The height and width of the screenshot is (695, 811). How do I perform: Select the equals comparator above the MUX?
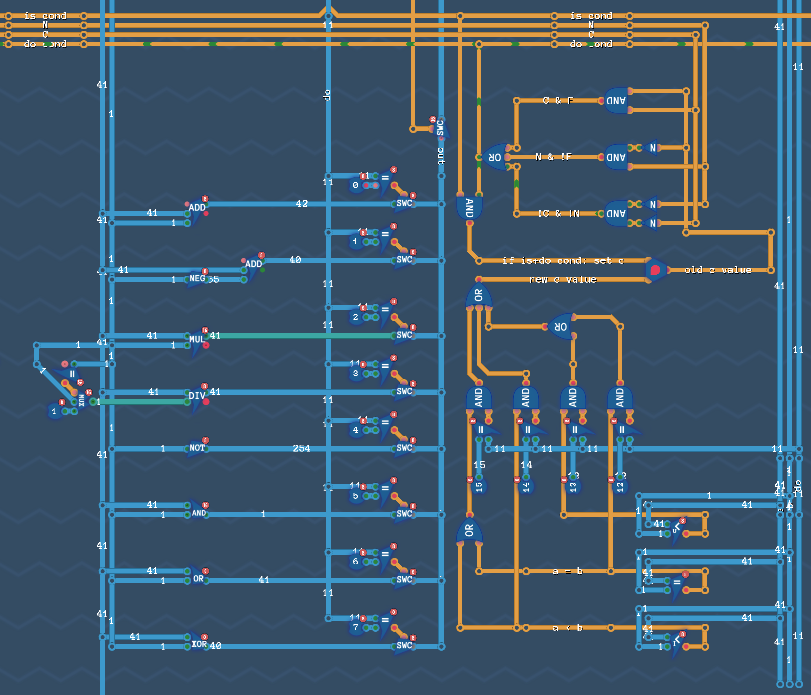click(x=71, y=373)
